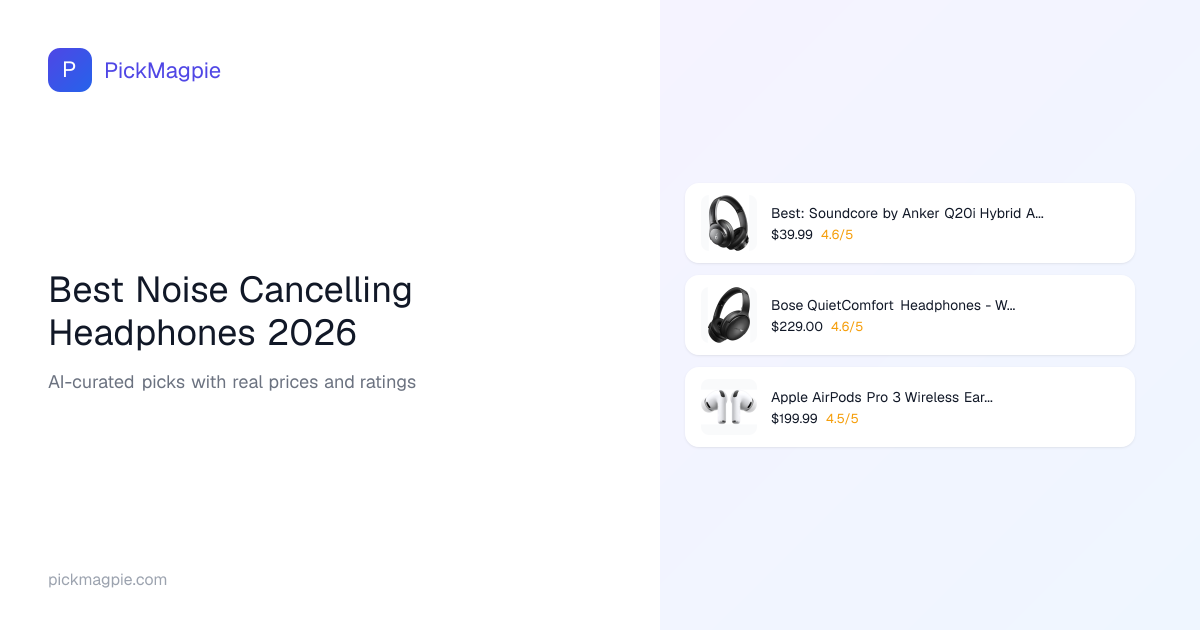
Task: Open the Apple AirPods Pro 3 thumbnail
Action: (x=728, y=407)
